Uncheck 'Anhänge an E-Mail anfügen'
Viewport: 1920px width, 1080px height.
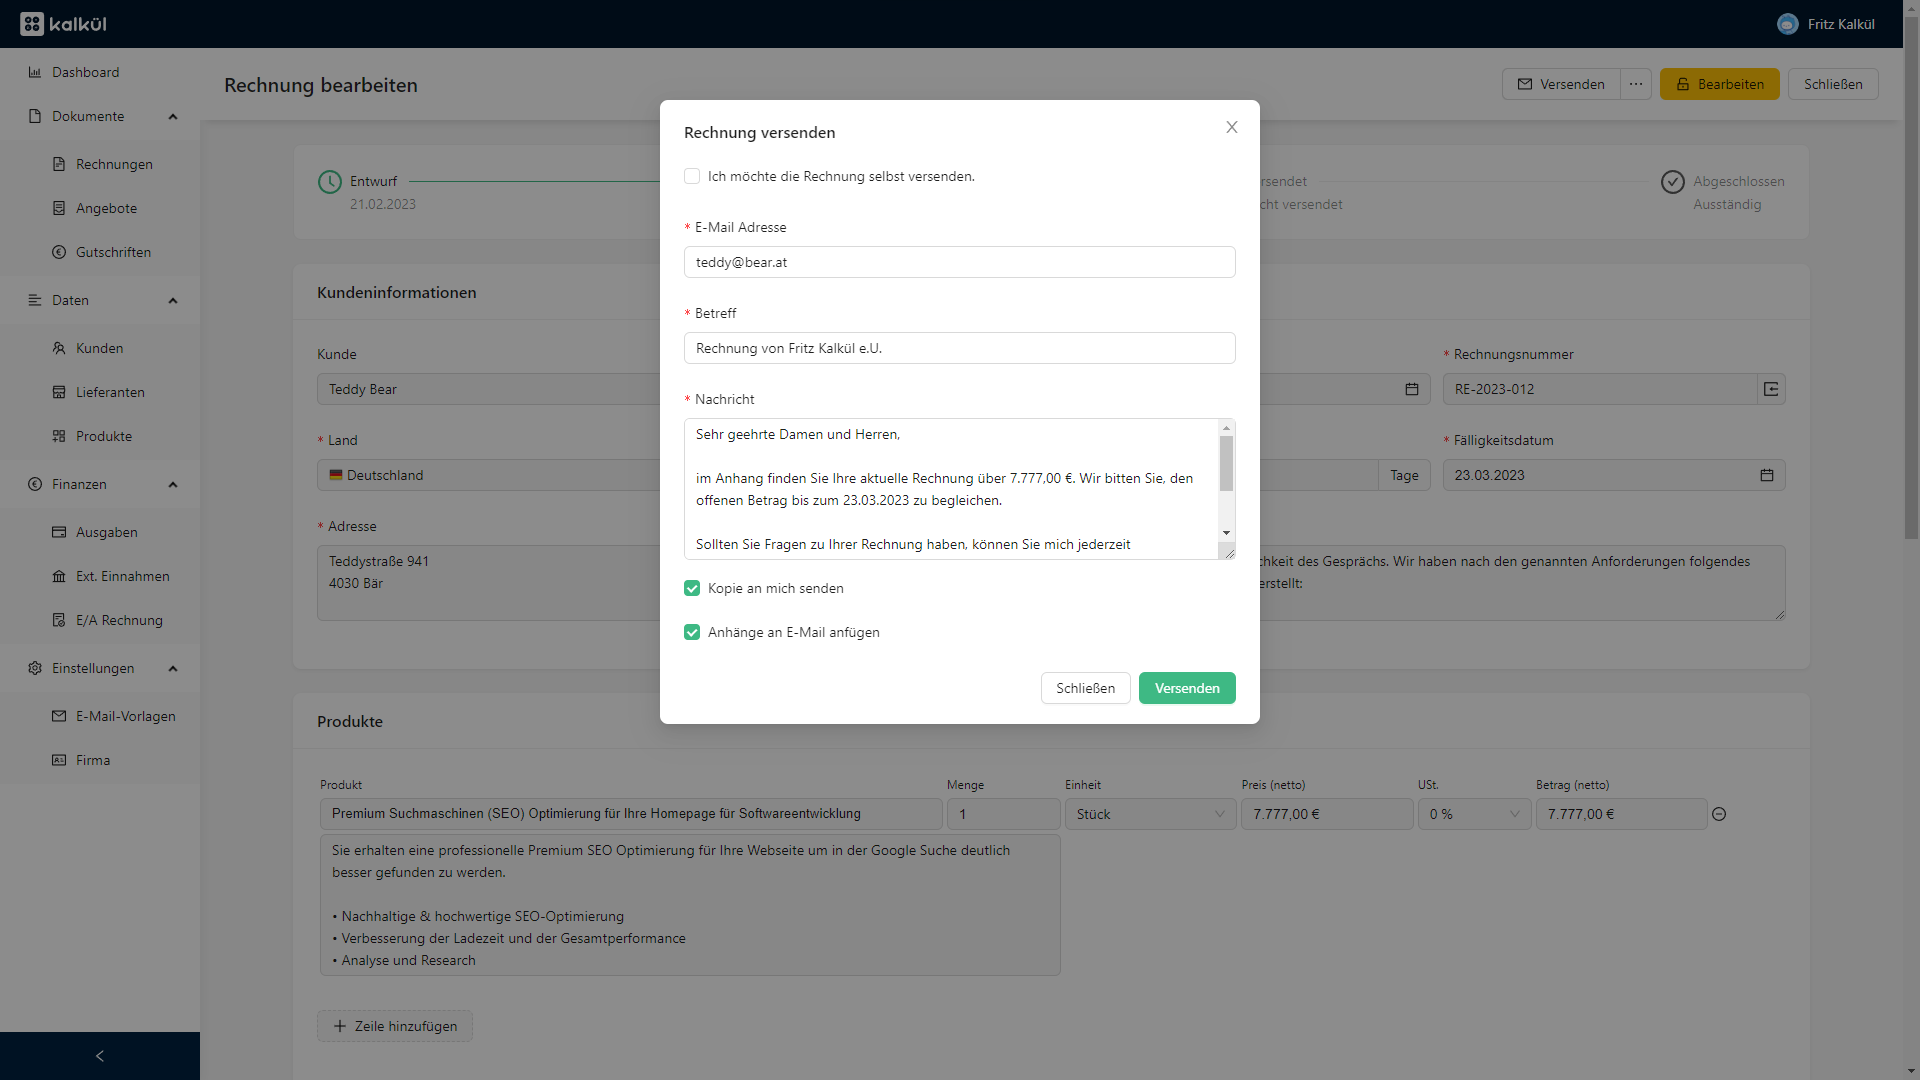[x=692, y=632]
